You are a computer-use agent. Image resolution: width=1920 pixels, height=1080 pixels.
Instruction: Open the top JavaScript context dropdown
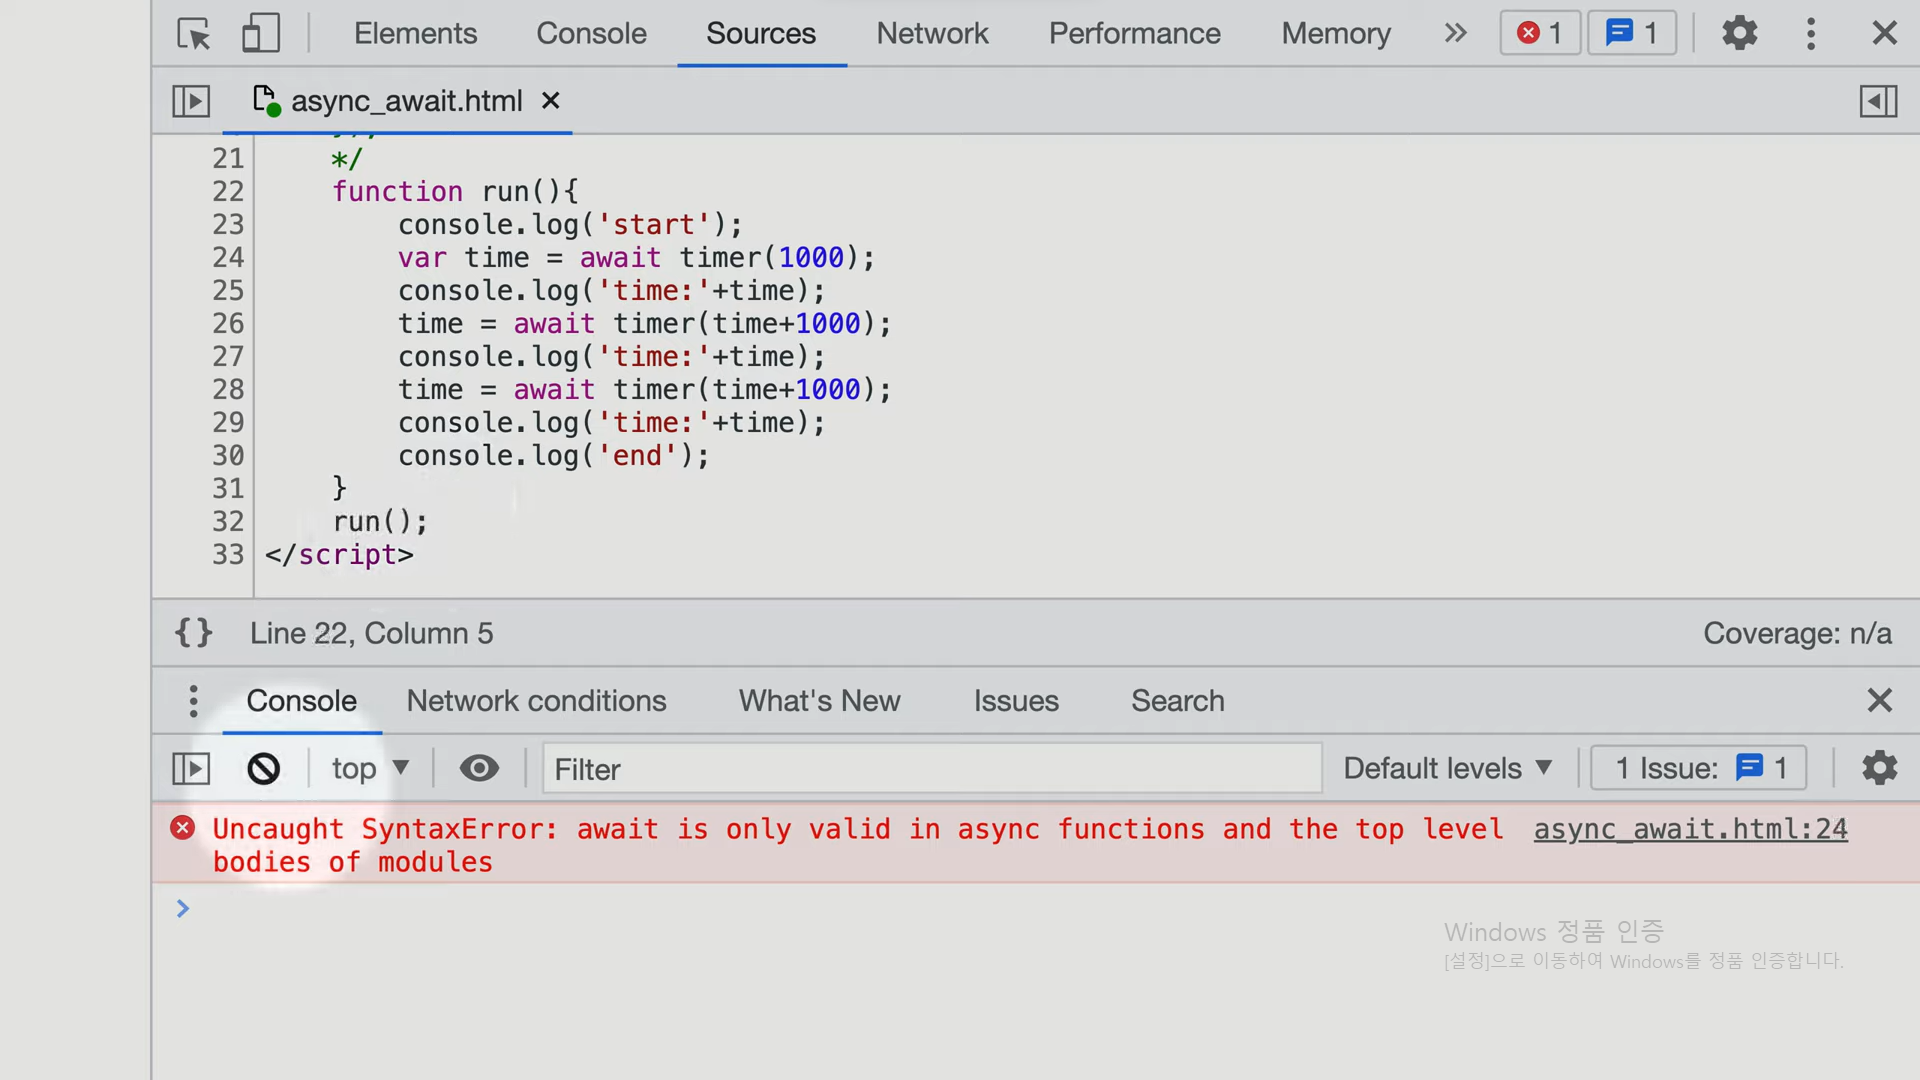pyautogui.click(x=371, y=768)
